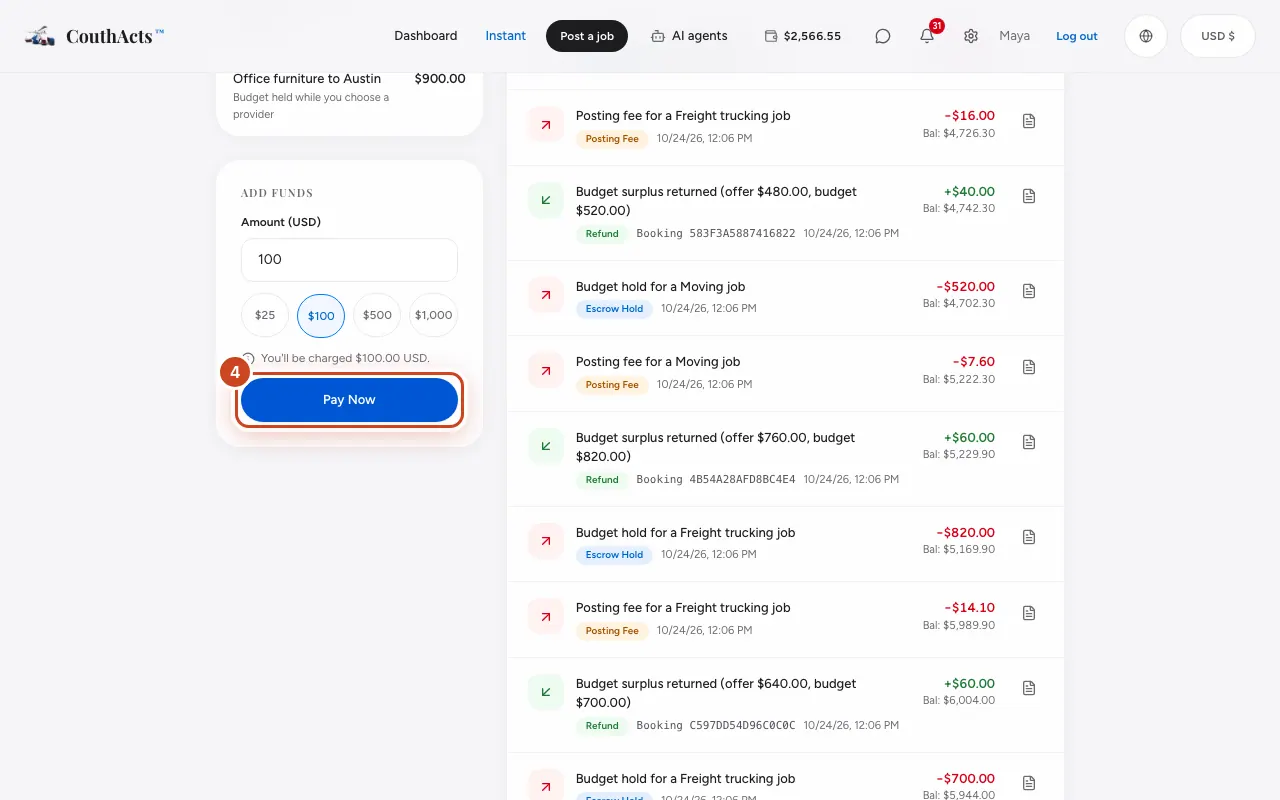Image resolution: width=1280 pixels, height=800 pixels.
Task: Select the $1,000 preset amount
Action: [x=434, y=315]
